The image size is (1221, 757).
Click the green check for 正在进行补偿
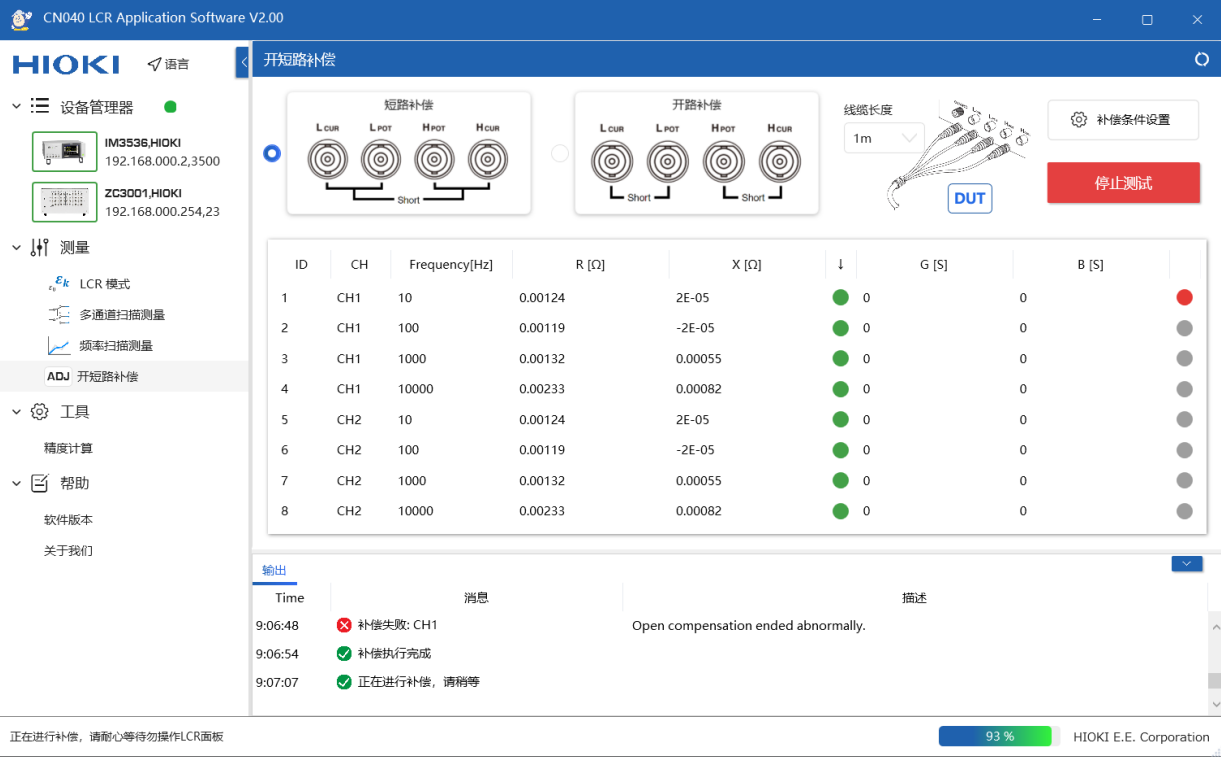click(344, 682)
